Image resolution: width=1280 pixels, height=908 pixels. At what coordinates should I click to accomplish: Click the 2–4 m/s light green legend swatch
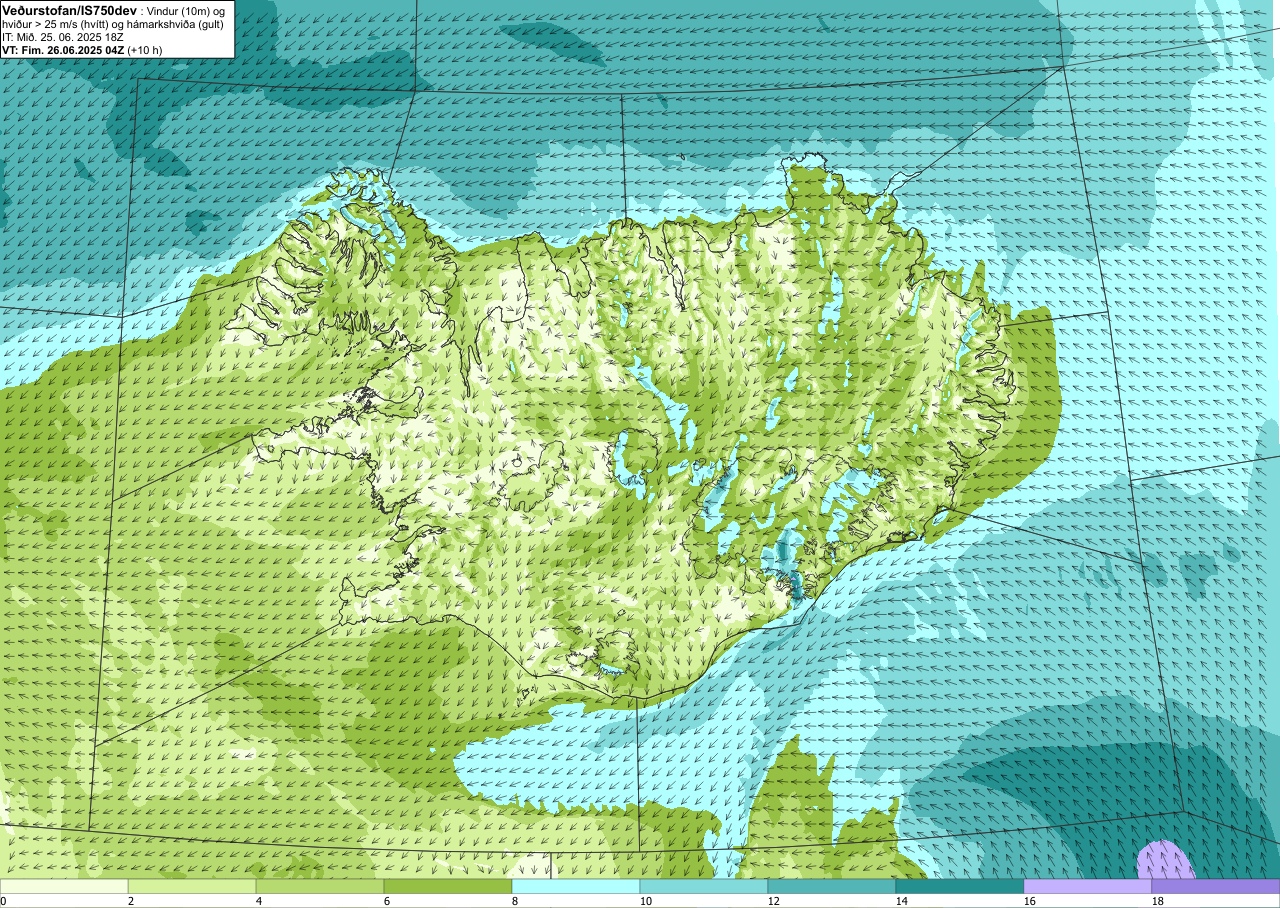[x=192, y=886]
